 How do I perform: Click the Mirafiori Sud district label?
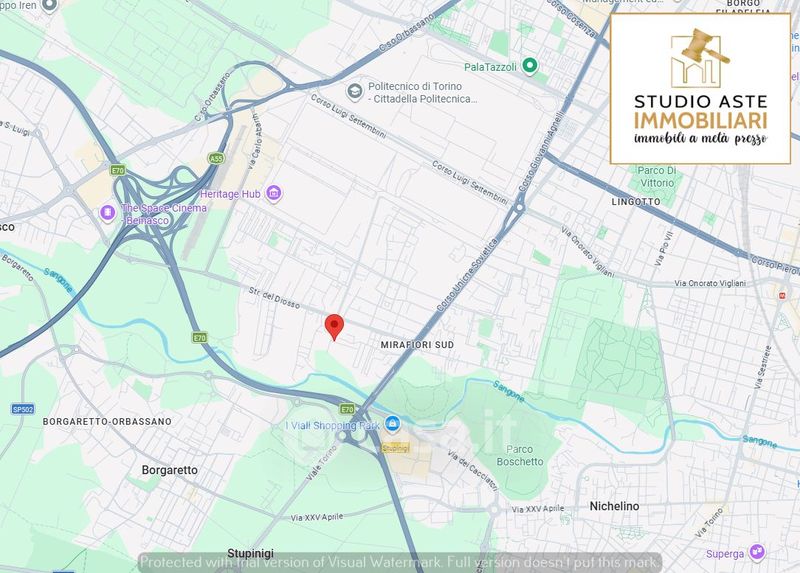coord(417,345)
